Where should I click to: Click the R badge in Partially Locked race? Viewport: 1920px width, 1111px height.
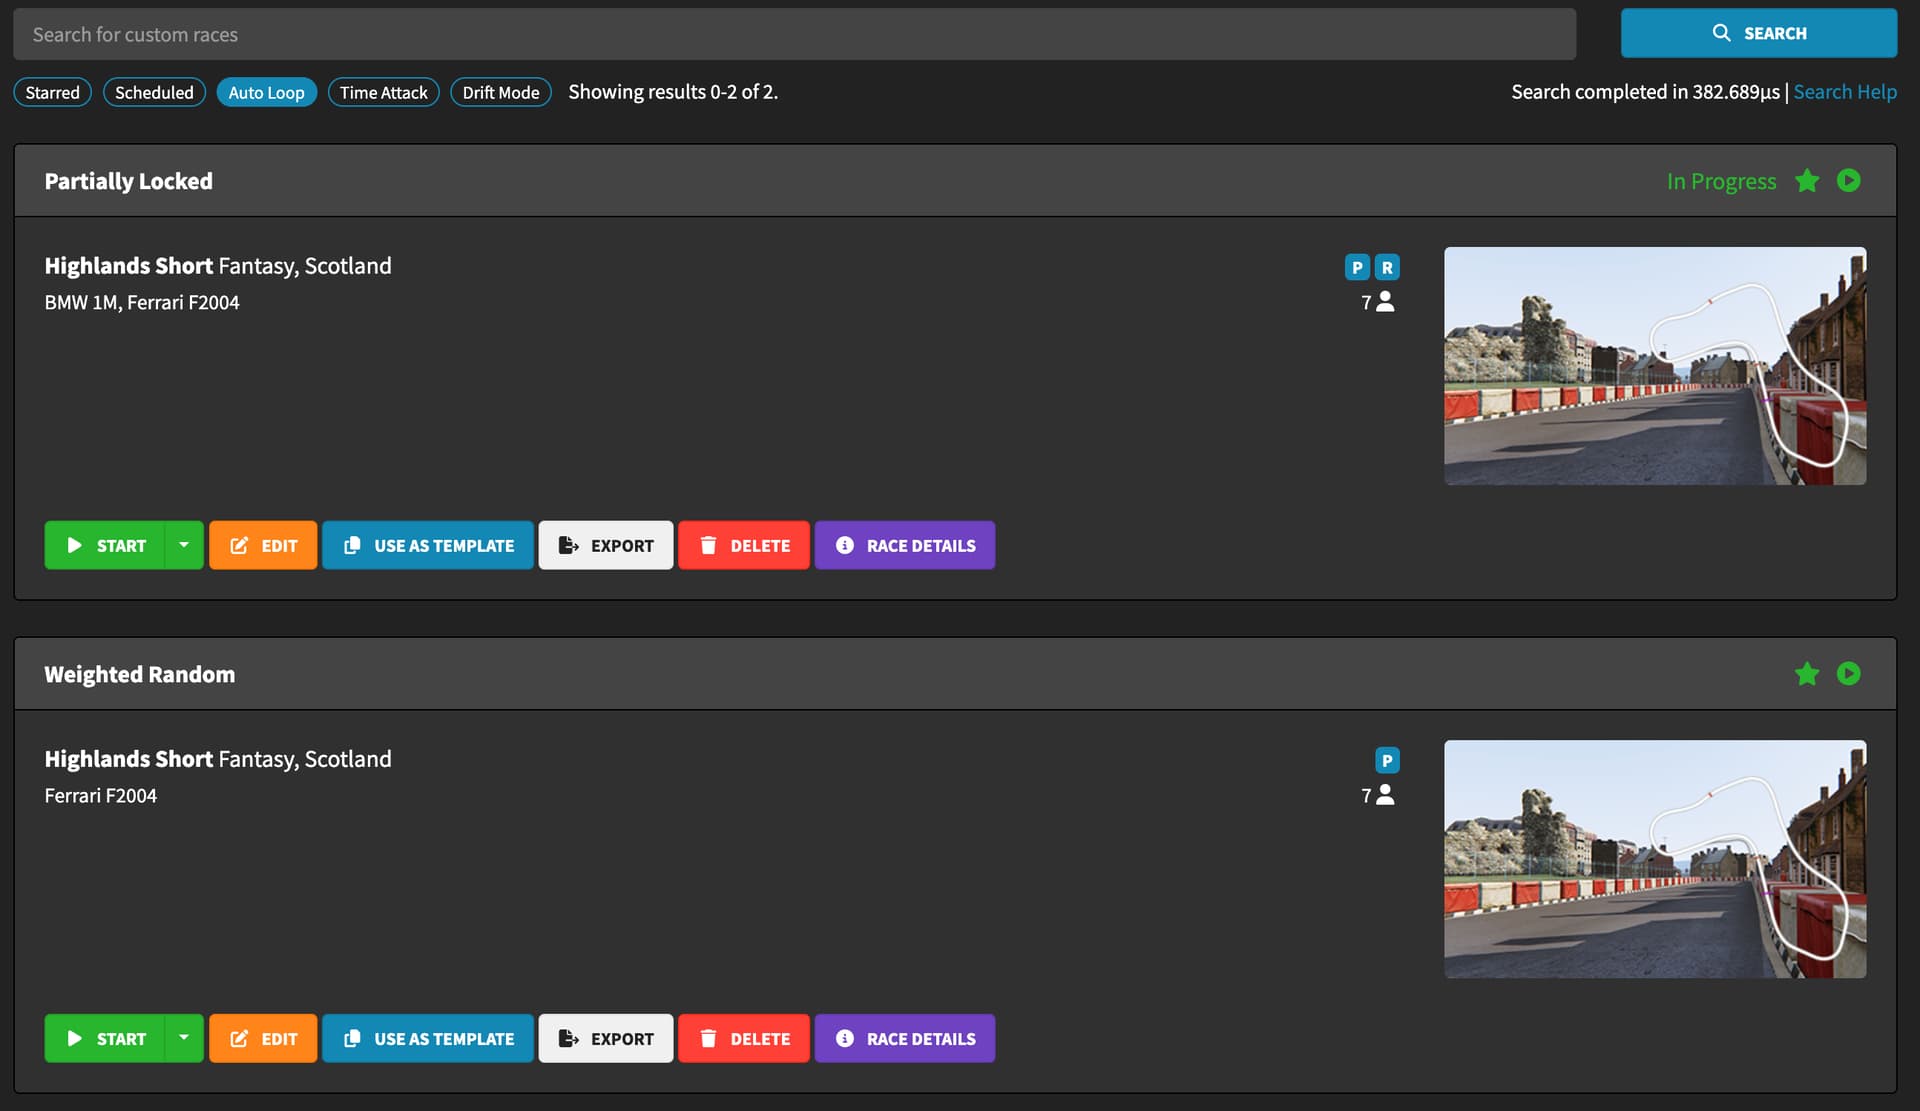[x=1386, y=268]
